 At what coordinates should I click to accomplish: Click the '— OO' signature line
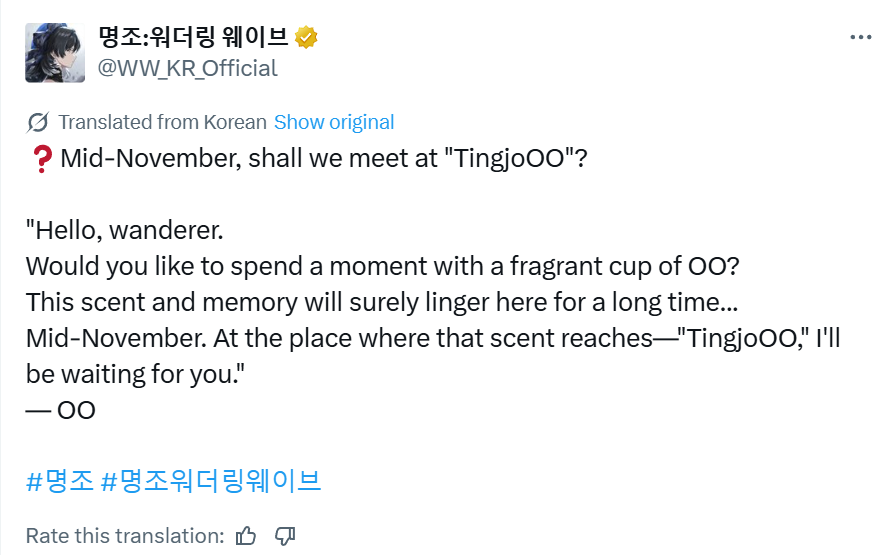(x=61, y=410)
